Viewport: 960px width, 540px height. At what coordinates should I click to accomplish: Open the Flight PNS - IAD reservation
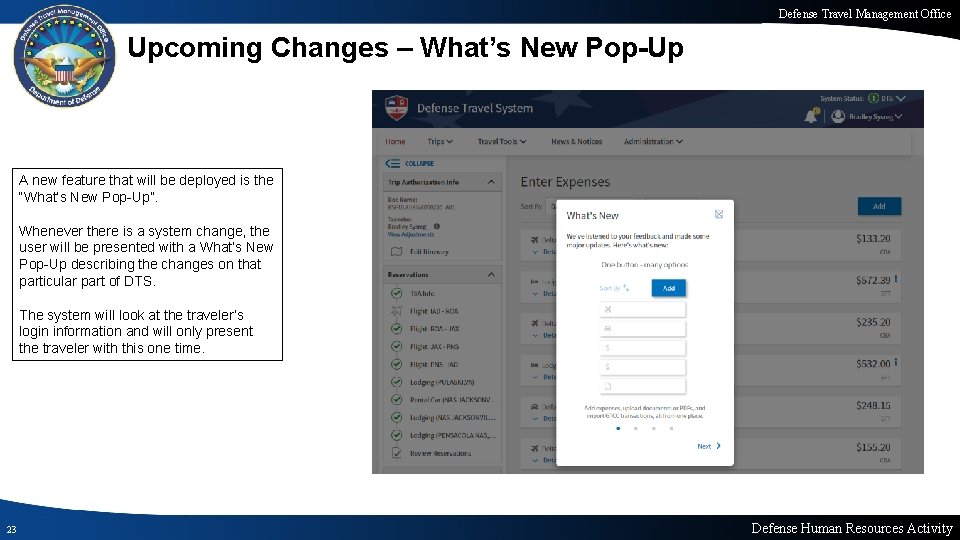tap(434, 364)
